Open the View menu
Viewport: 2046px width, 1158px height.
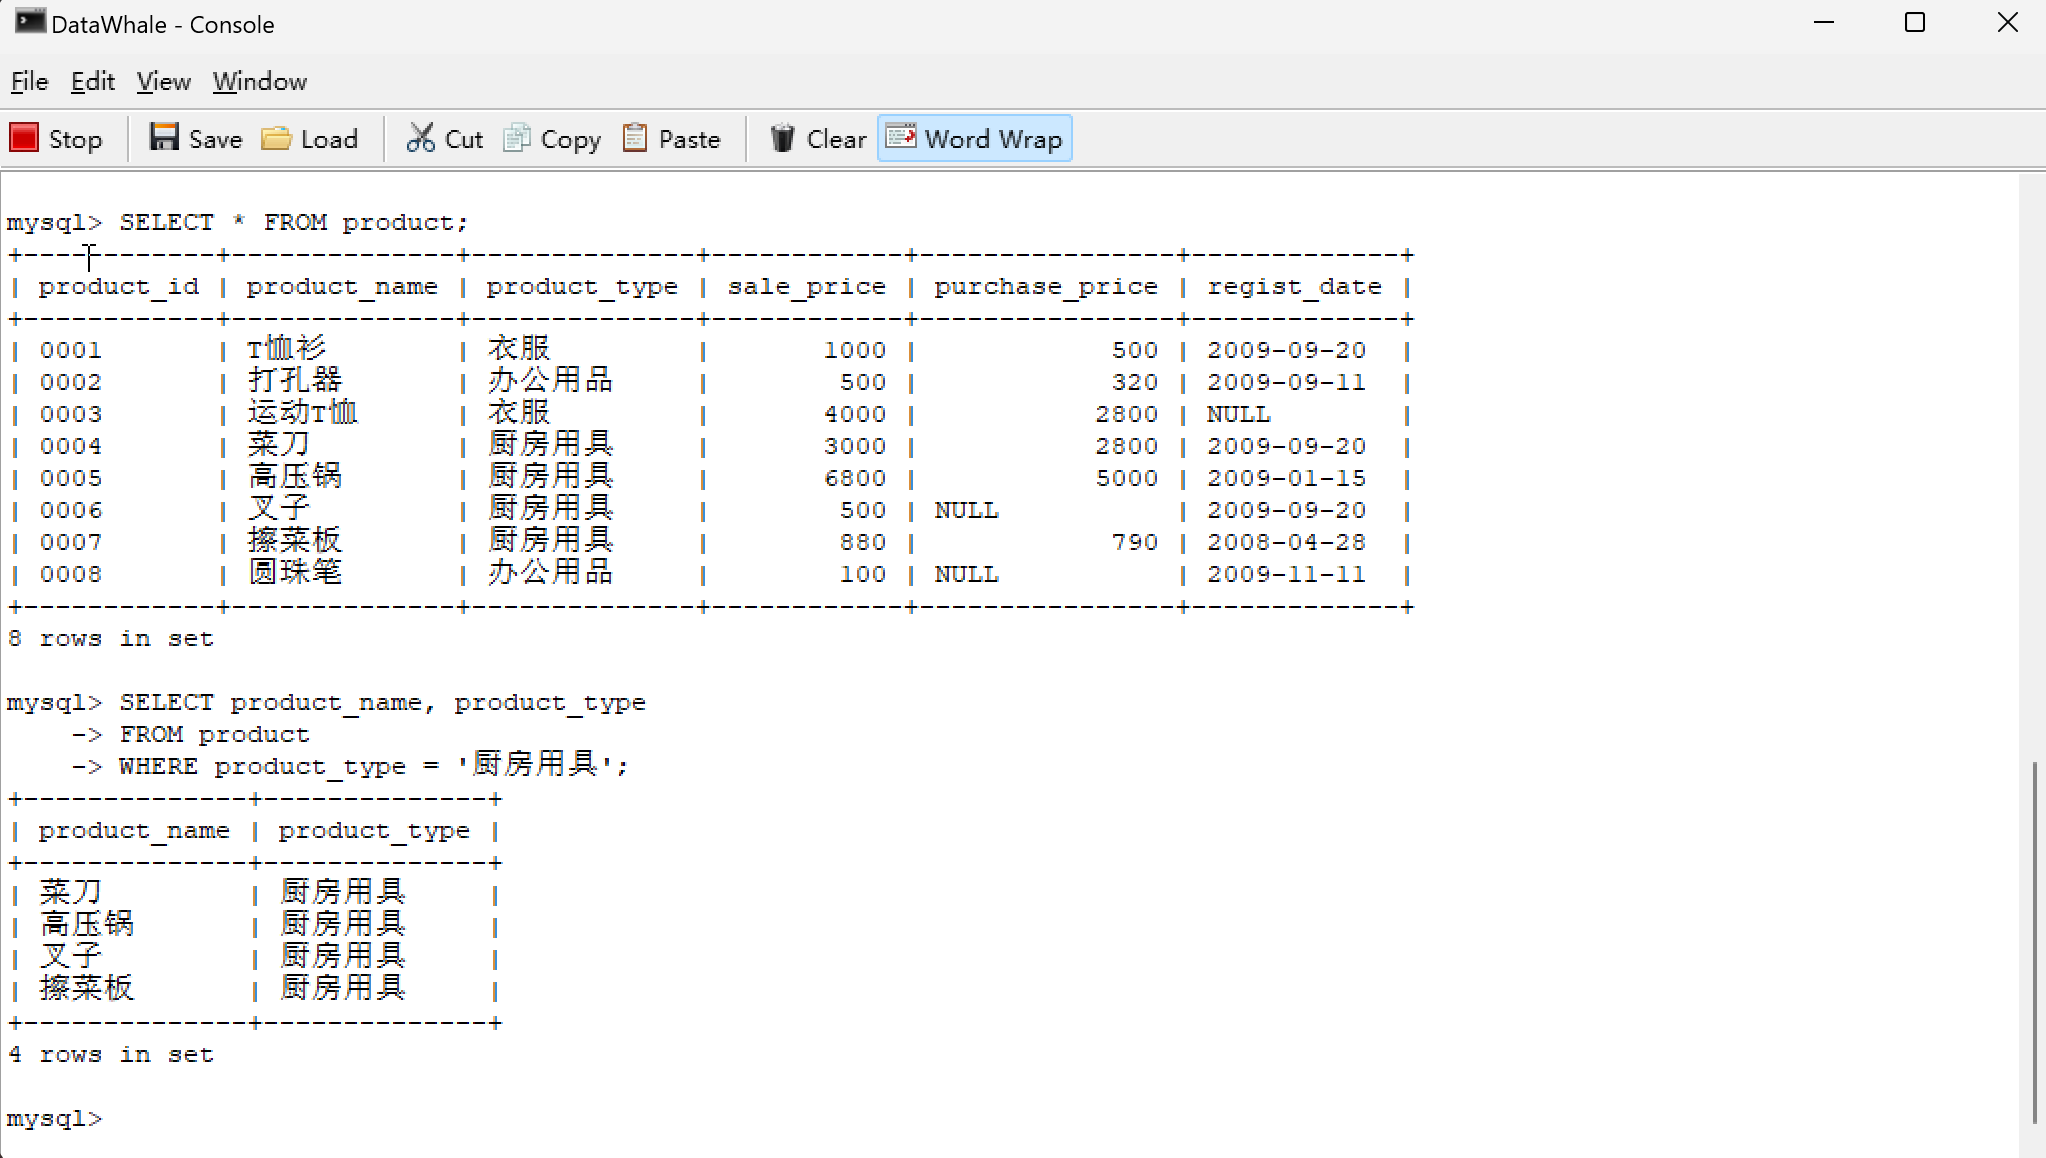point(163,81)
